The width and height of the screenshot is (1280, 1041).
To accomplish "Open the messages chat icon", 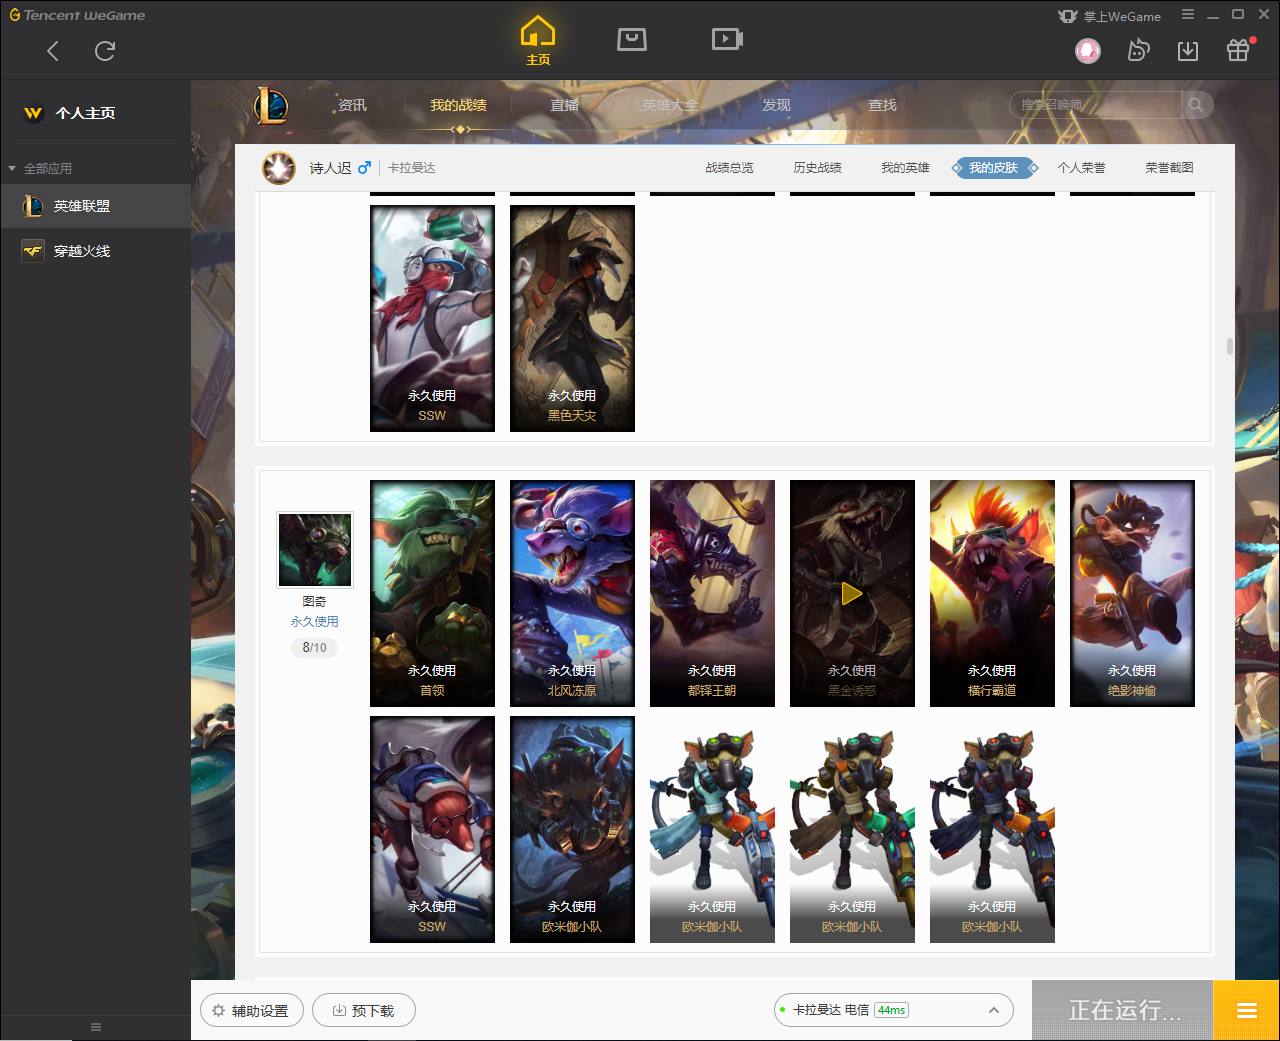I will click(x=1138, y=50).
